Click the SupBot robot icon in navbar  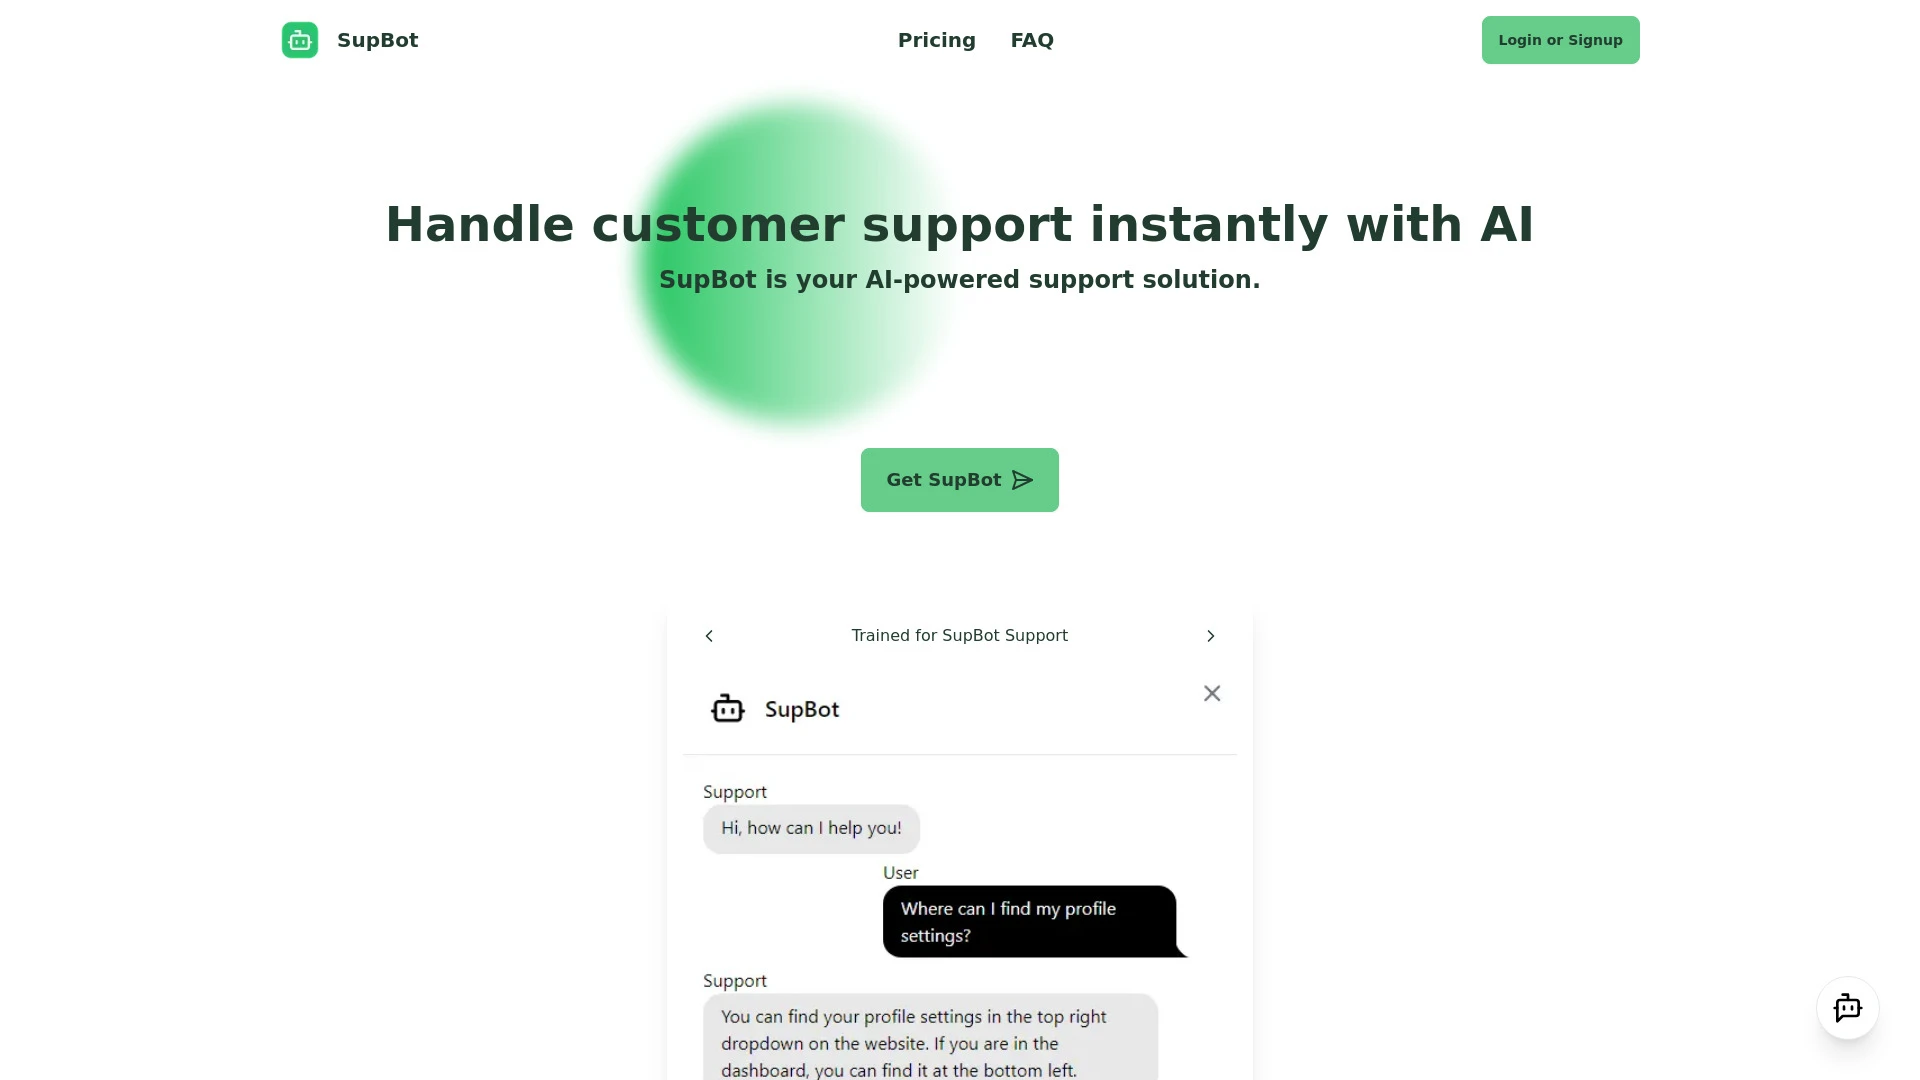tap(301, 40)
